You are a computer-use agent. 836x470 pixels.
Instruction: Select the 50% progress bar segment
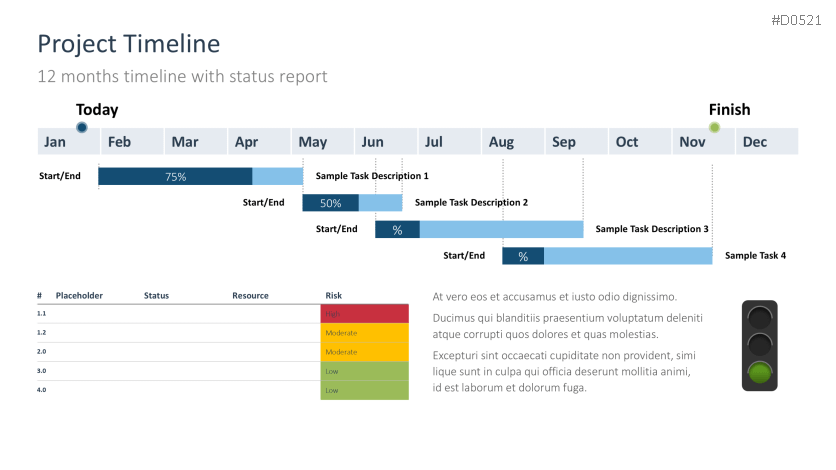[x=330, y=203]
